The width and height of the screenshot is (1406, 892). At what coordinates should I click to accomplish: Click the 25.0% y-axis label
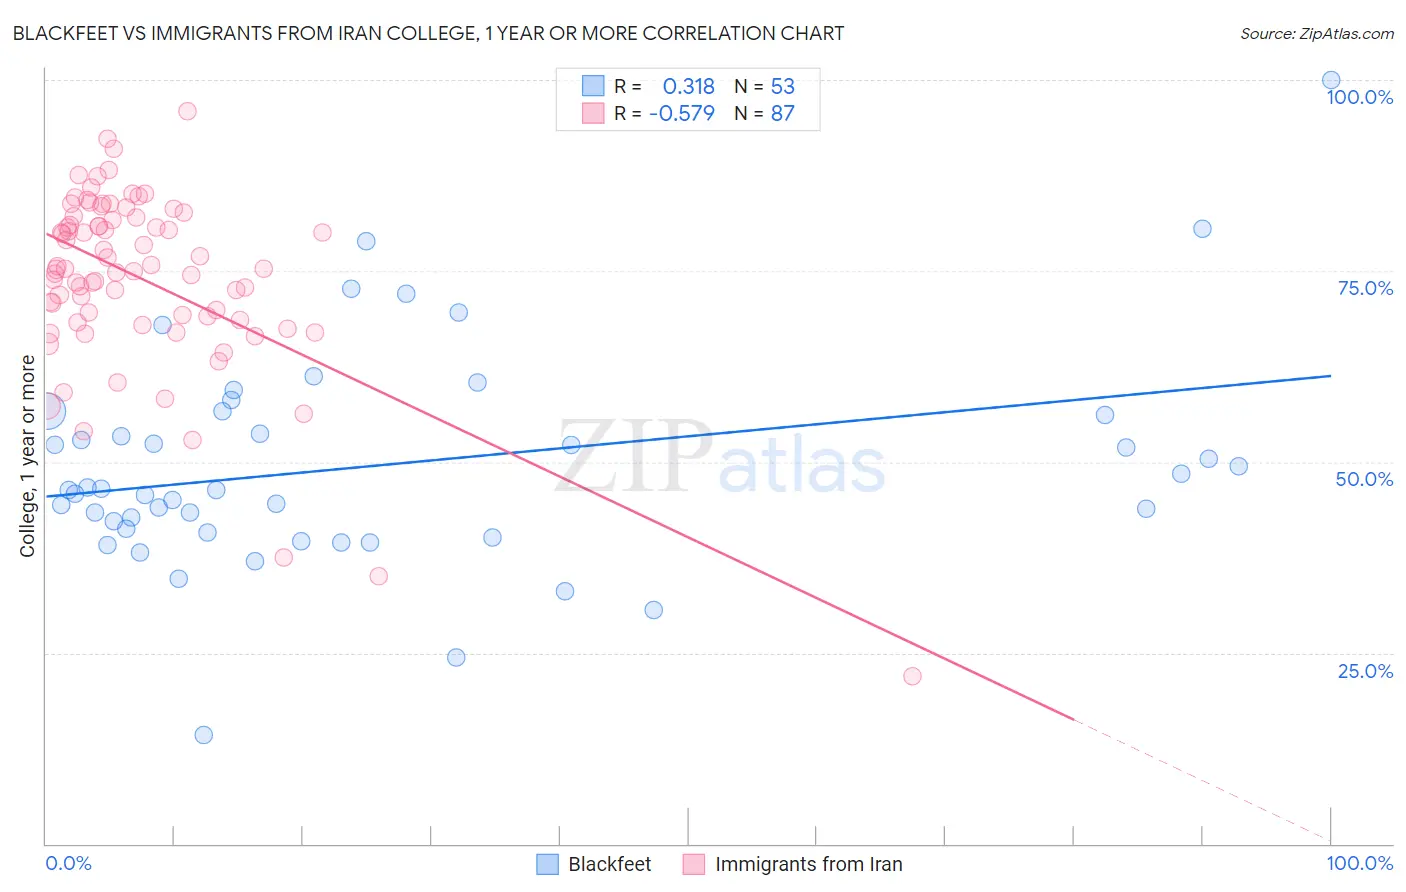1365,671
